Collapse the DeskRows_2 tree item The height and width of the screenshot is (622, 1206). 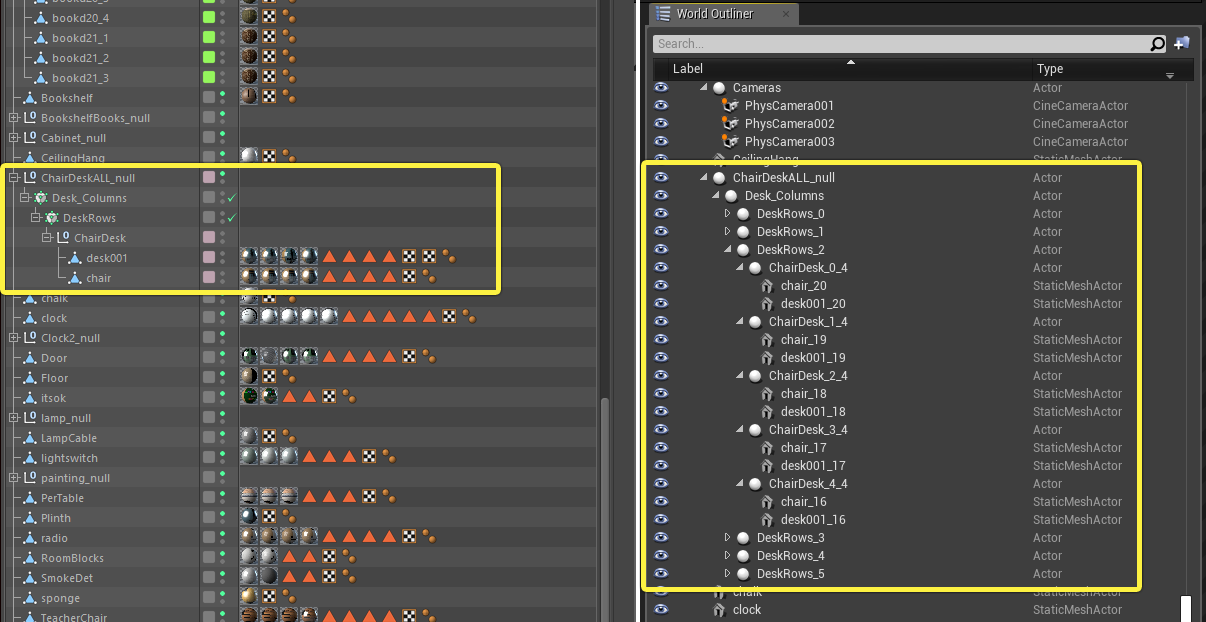(x=728, y=250)
